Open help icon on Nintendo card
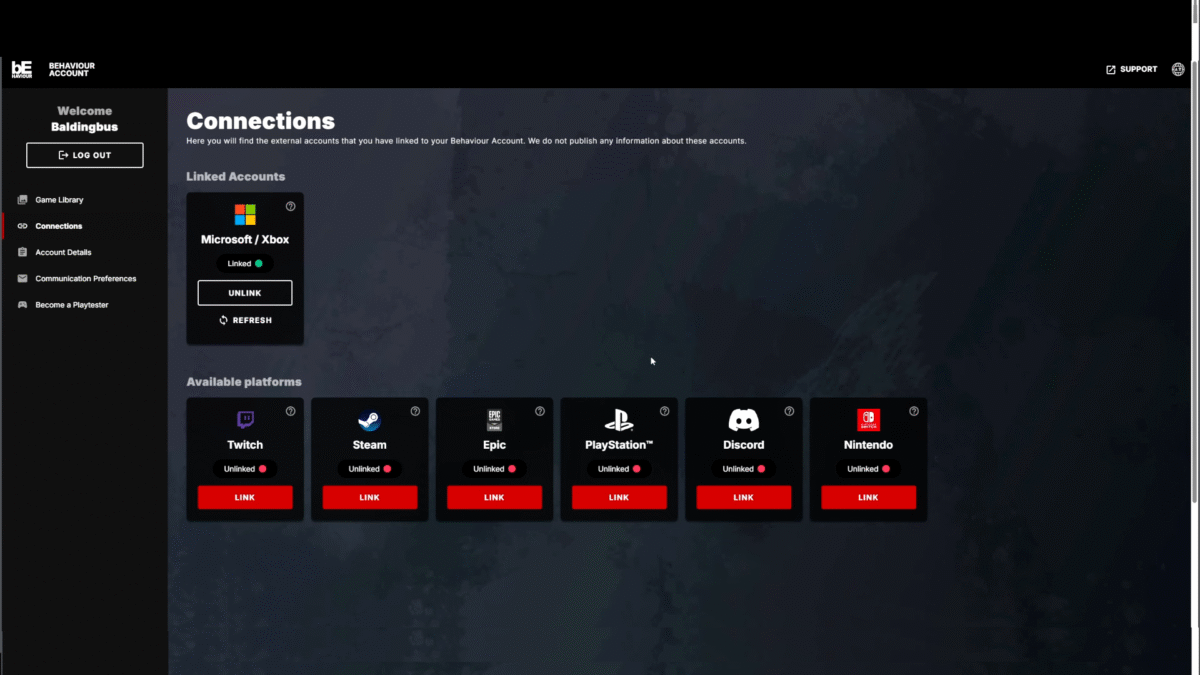The height and width of the screenshot is (675, 1200). pos(914,411)
